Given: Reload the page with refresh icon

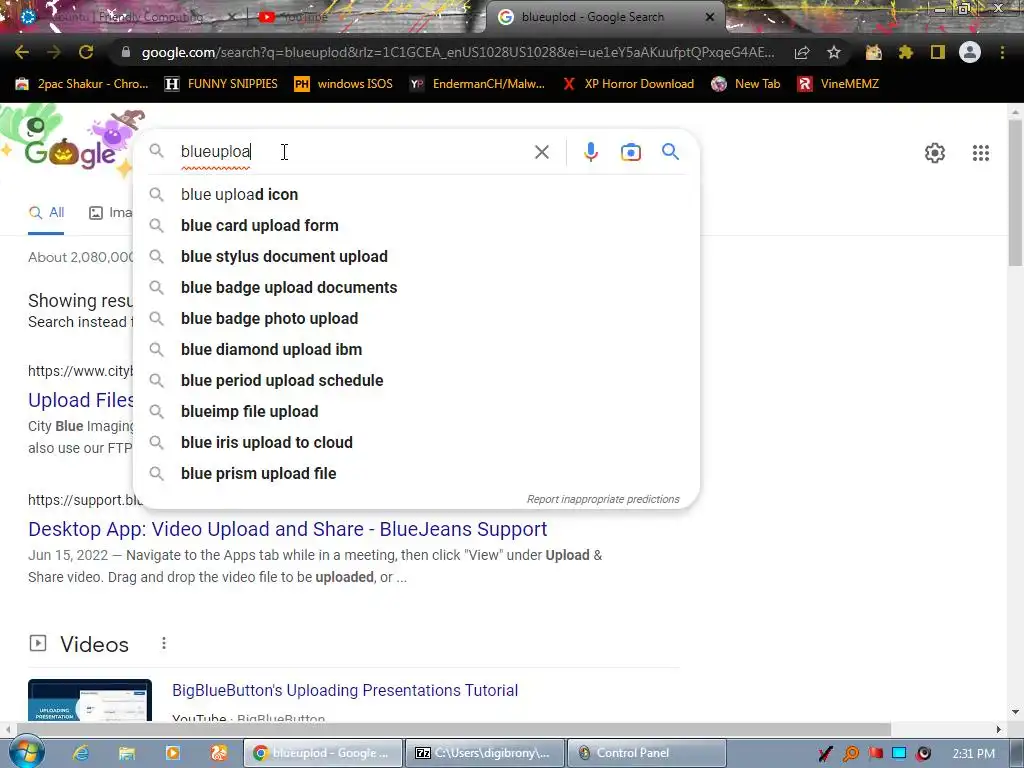Looking at the screenshot, I should (x=86, y=52).
